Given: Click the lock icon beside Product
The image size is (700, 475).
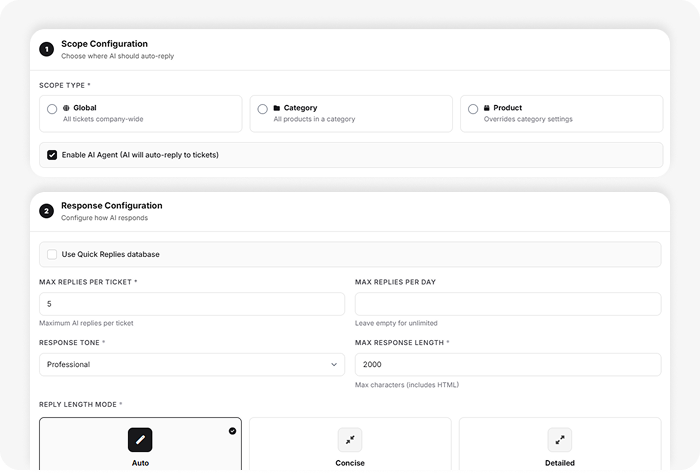Looking at the screenshot, I should click(486, 108).
